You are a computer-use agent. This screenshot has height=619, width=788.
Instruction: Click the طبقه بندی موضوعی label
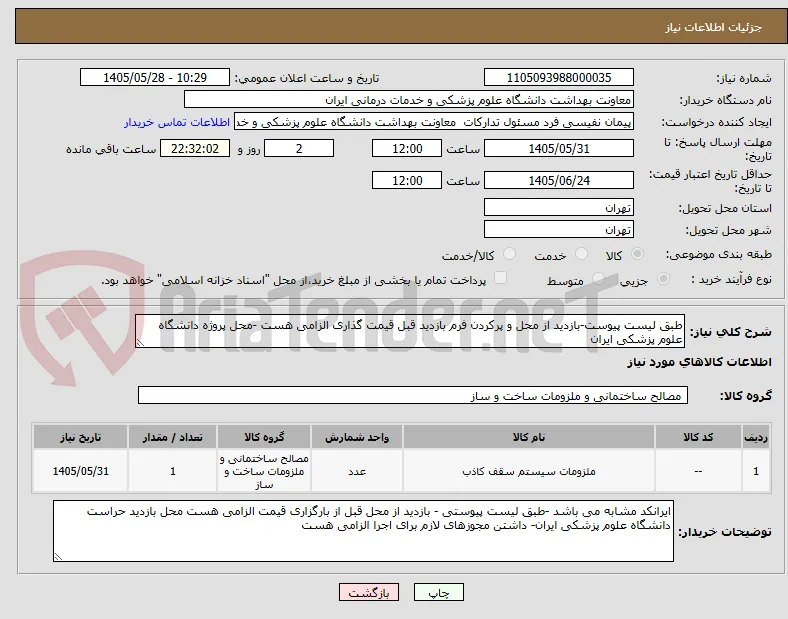719,255
